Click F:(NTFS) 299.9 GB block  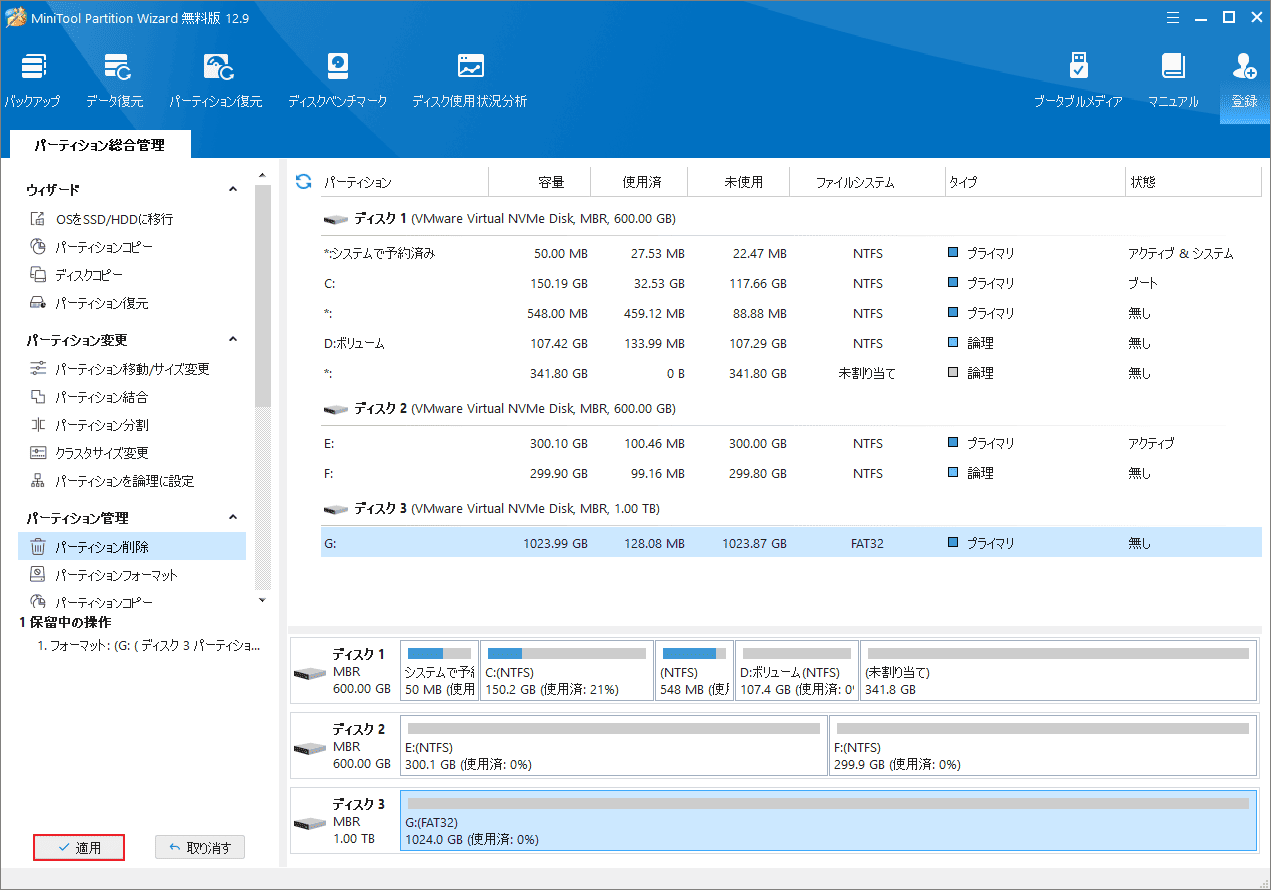[1043, 746]
